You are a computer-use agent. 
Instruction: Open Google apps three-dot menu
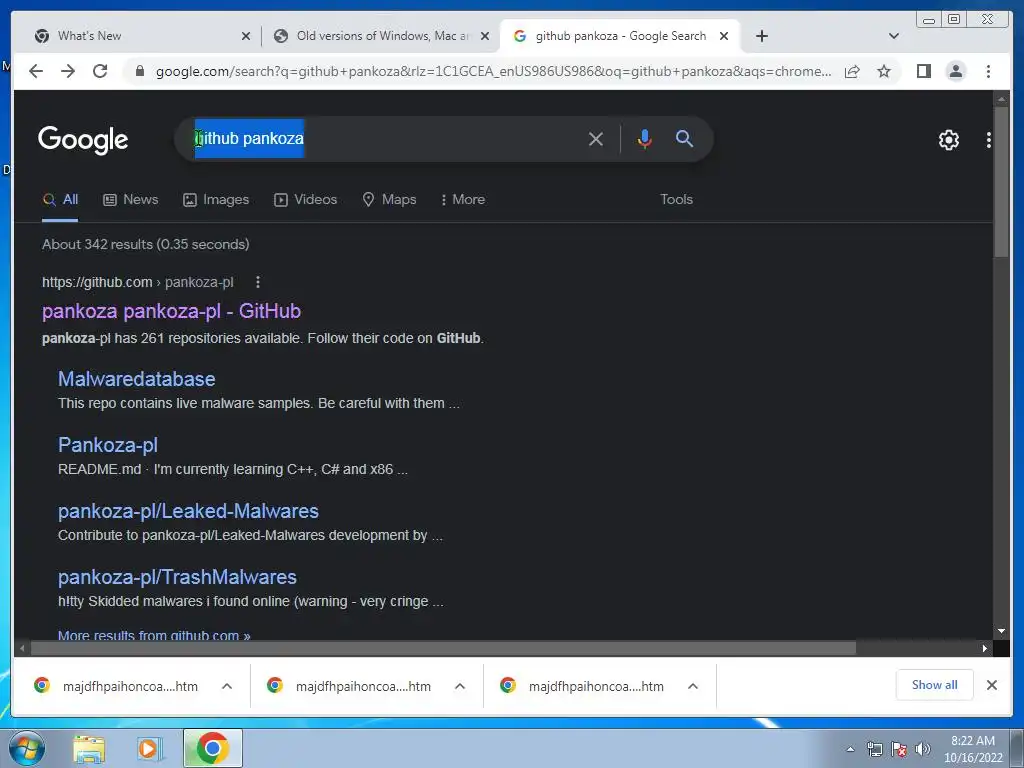tap(989, 139)
